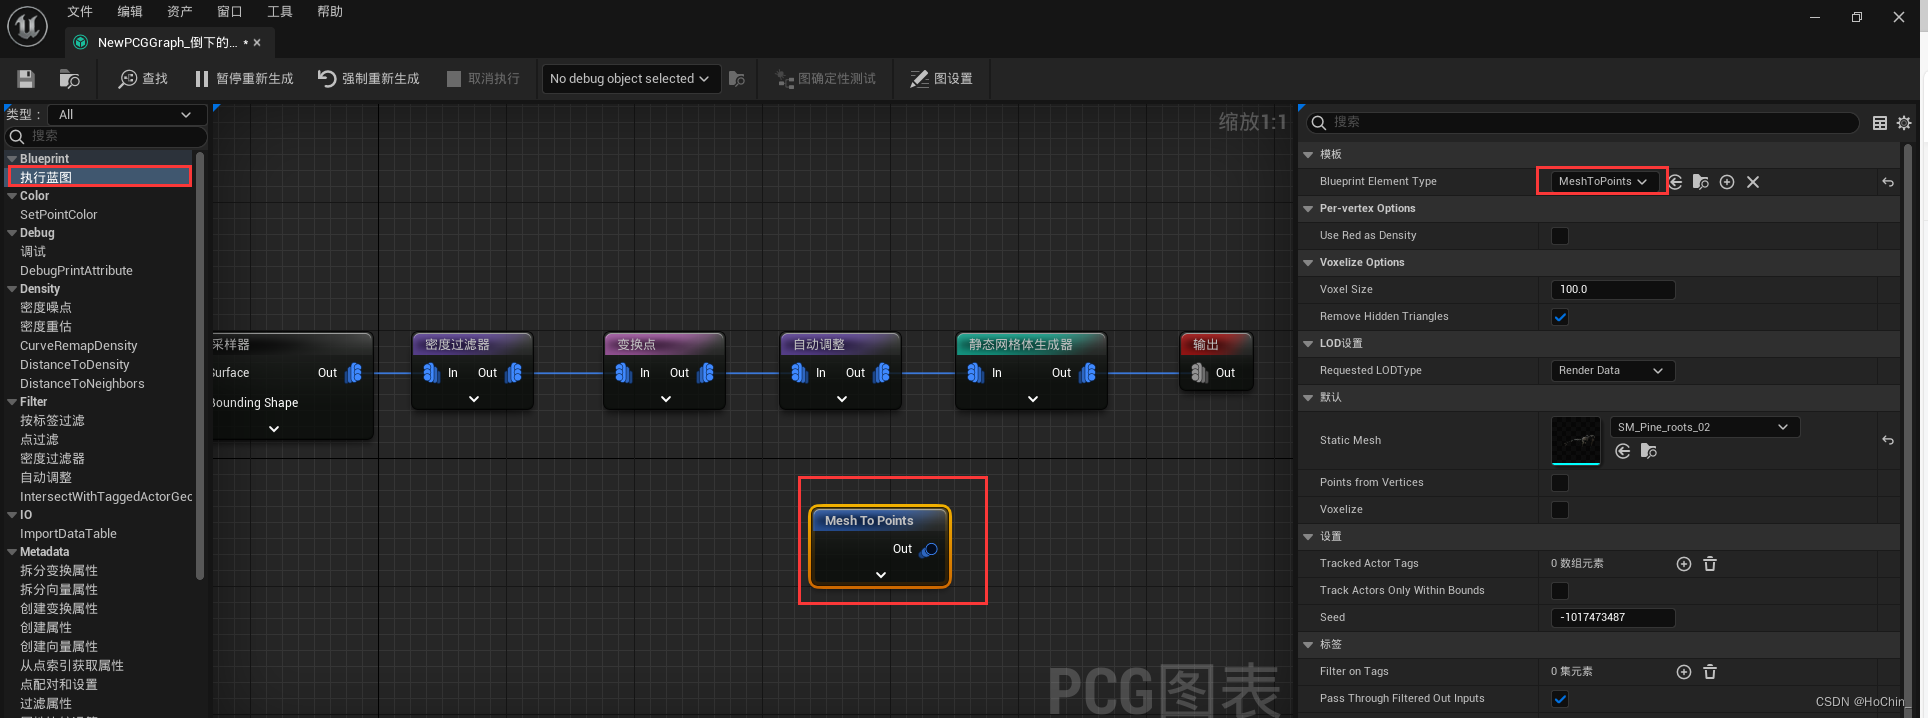
Task: Expand the 密度过滤器 node chevron
Action: point(474,399)
